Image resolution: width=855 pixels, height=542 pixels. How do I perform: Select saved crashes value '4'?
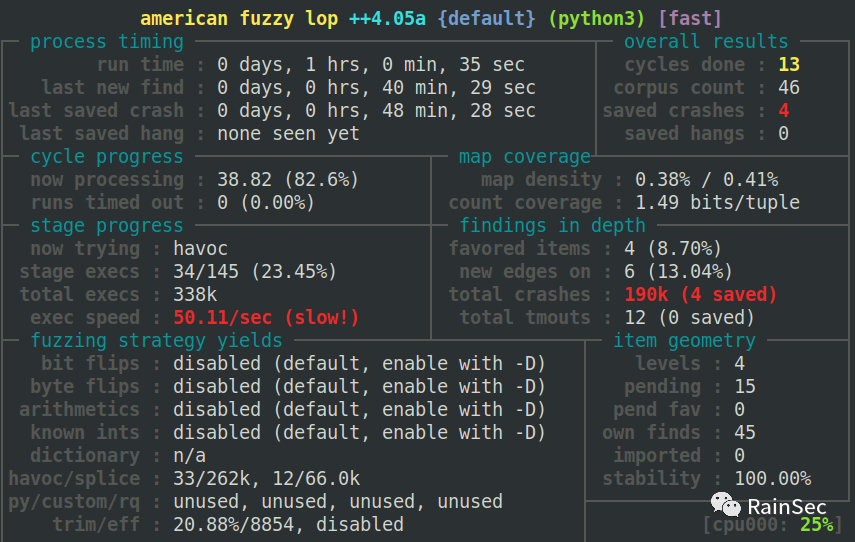pos(784,110)
